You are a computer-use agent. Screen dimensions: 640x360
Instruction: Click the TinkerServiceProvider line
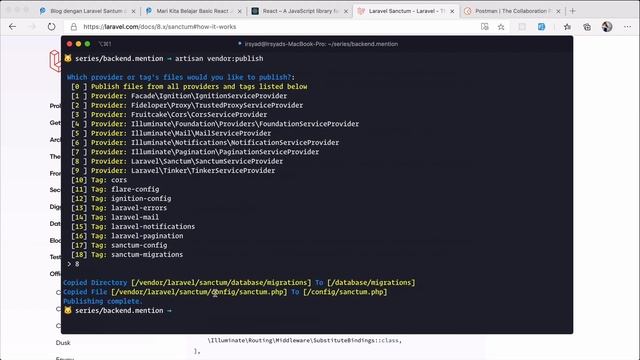tap(173, 171)
